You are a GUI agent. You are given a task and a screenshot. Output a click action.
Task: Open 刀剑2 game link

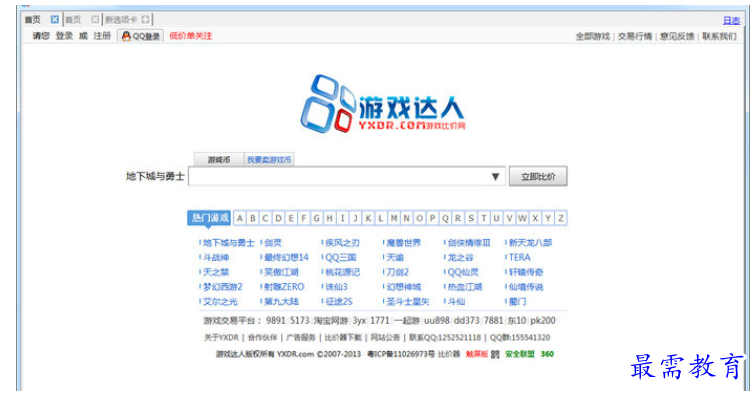(x=398, y=272)
